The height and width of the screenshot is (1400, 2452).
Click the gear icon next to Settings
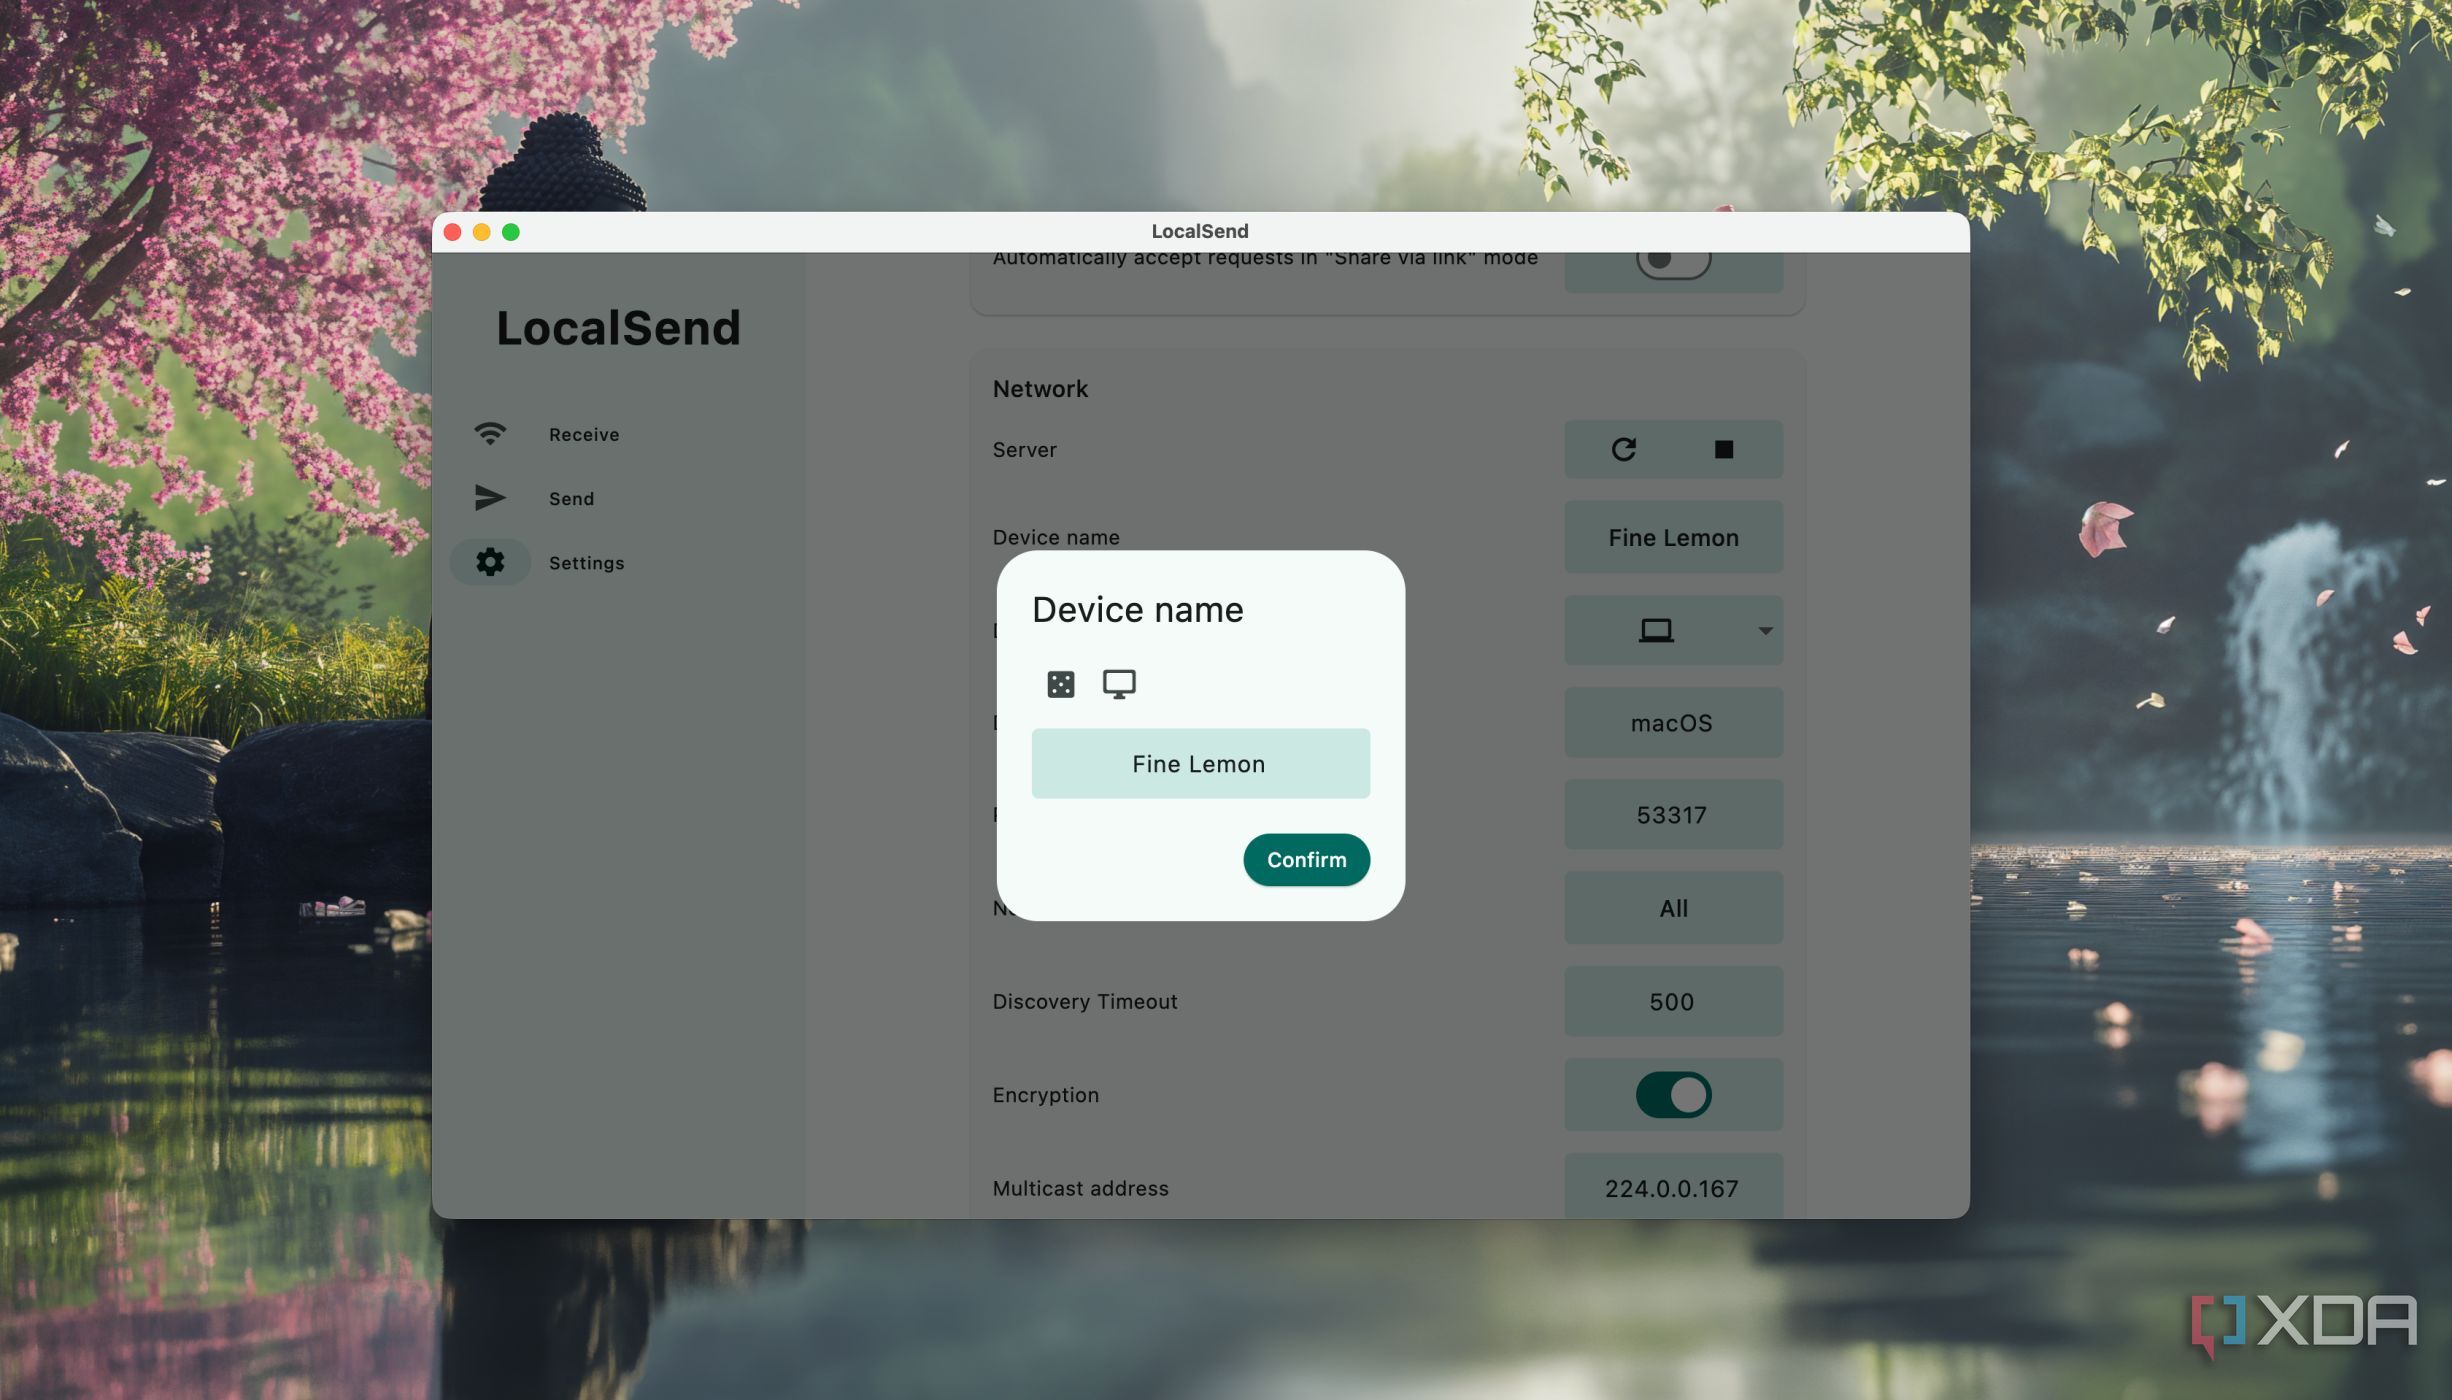tap(489, 562)
